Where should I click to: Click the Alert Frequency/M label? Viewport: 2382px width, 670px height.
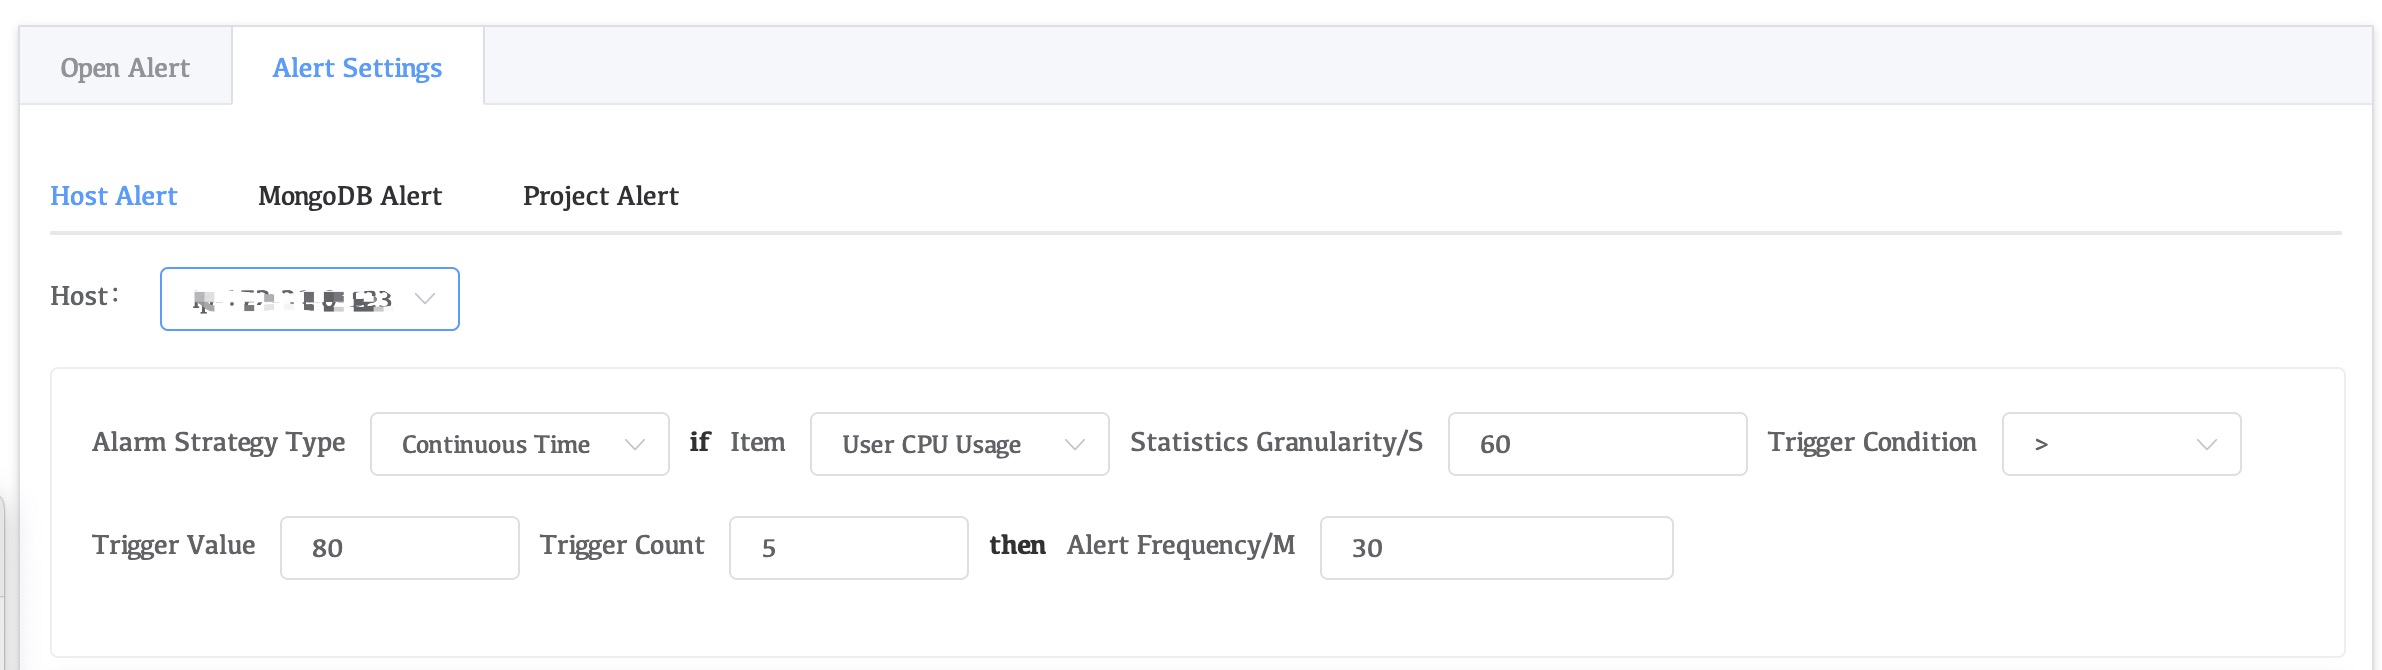(1181, 545)
